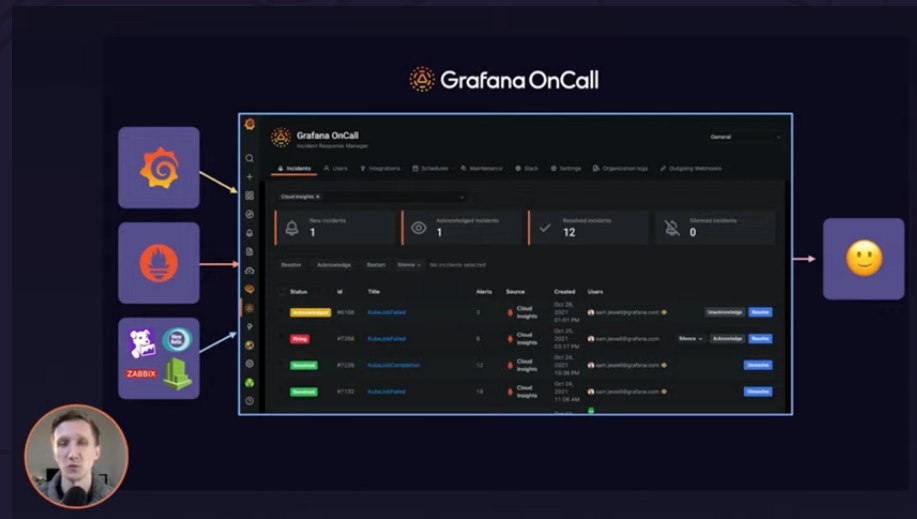Click the Restart button above table
The width and height of the screenshot is (917, 519).
point(376,265)
